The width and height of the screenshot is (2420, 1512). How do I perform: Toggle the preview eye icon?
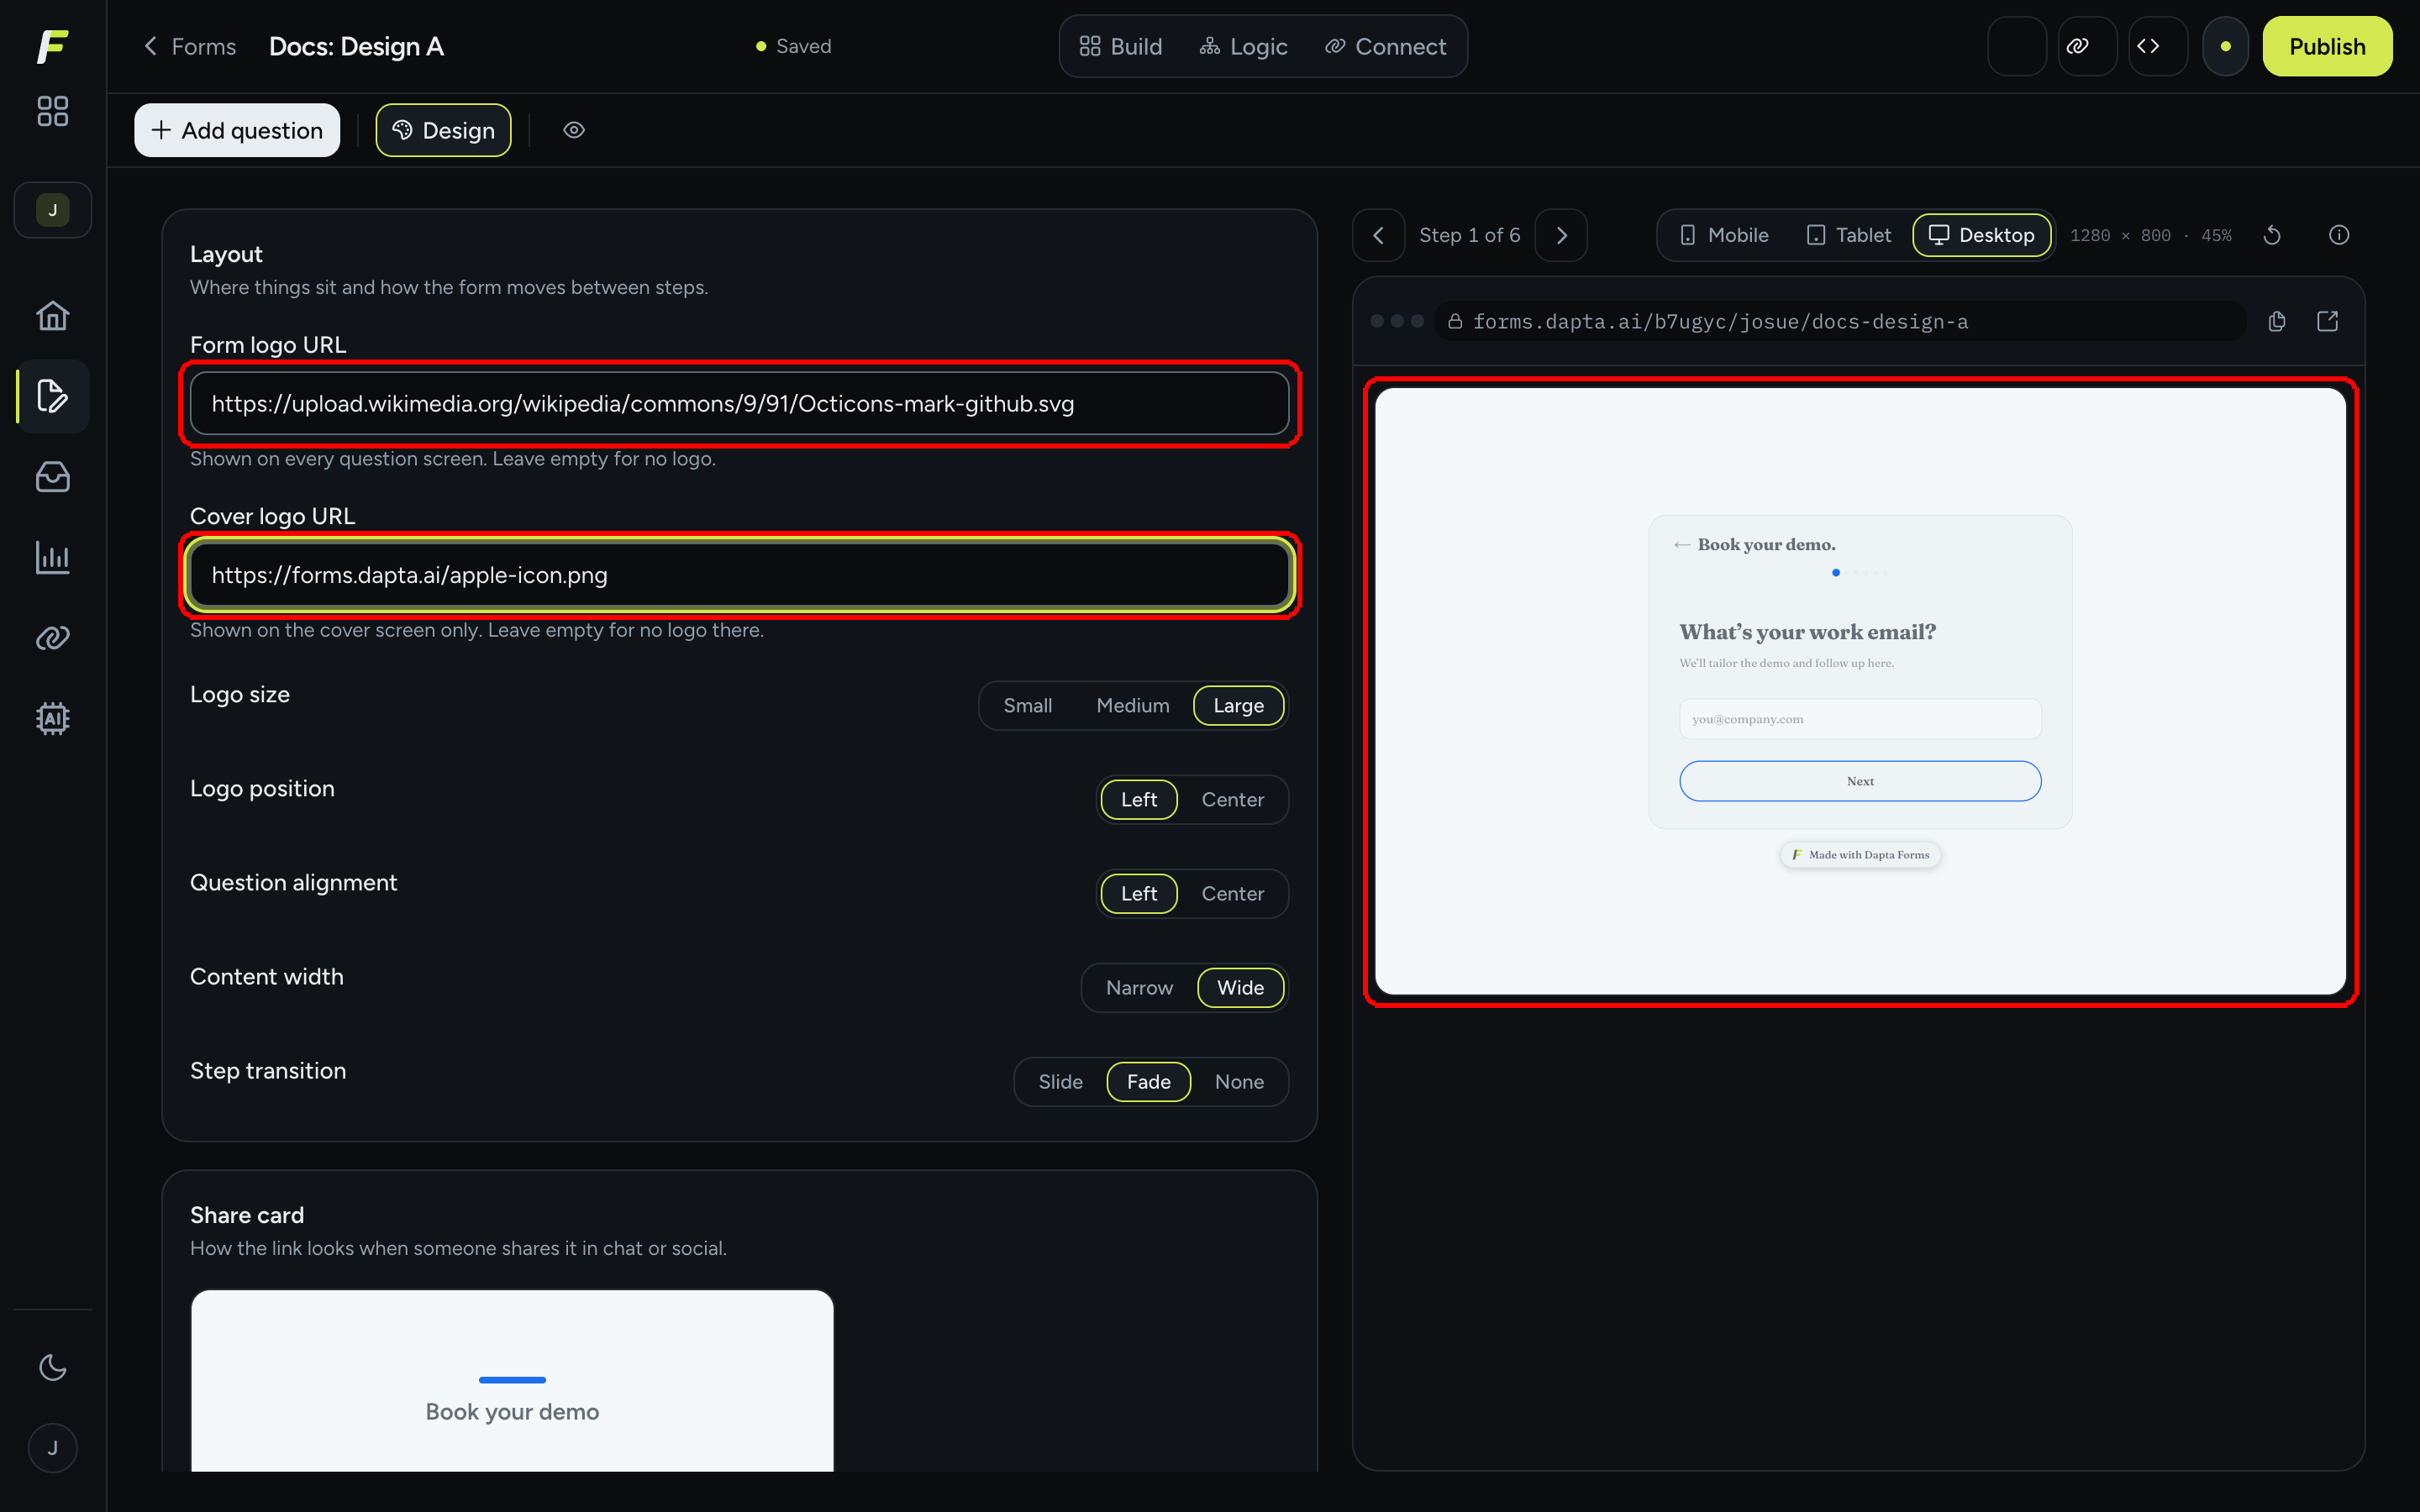pyautogui.click(x=574, y=130)
